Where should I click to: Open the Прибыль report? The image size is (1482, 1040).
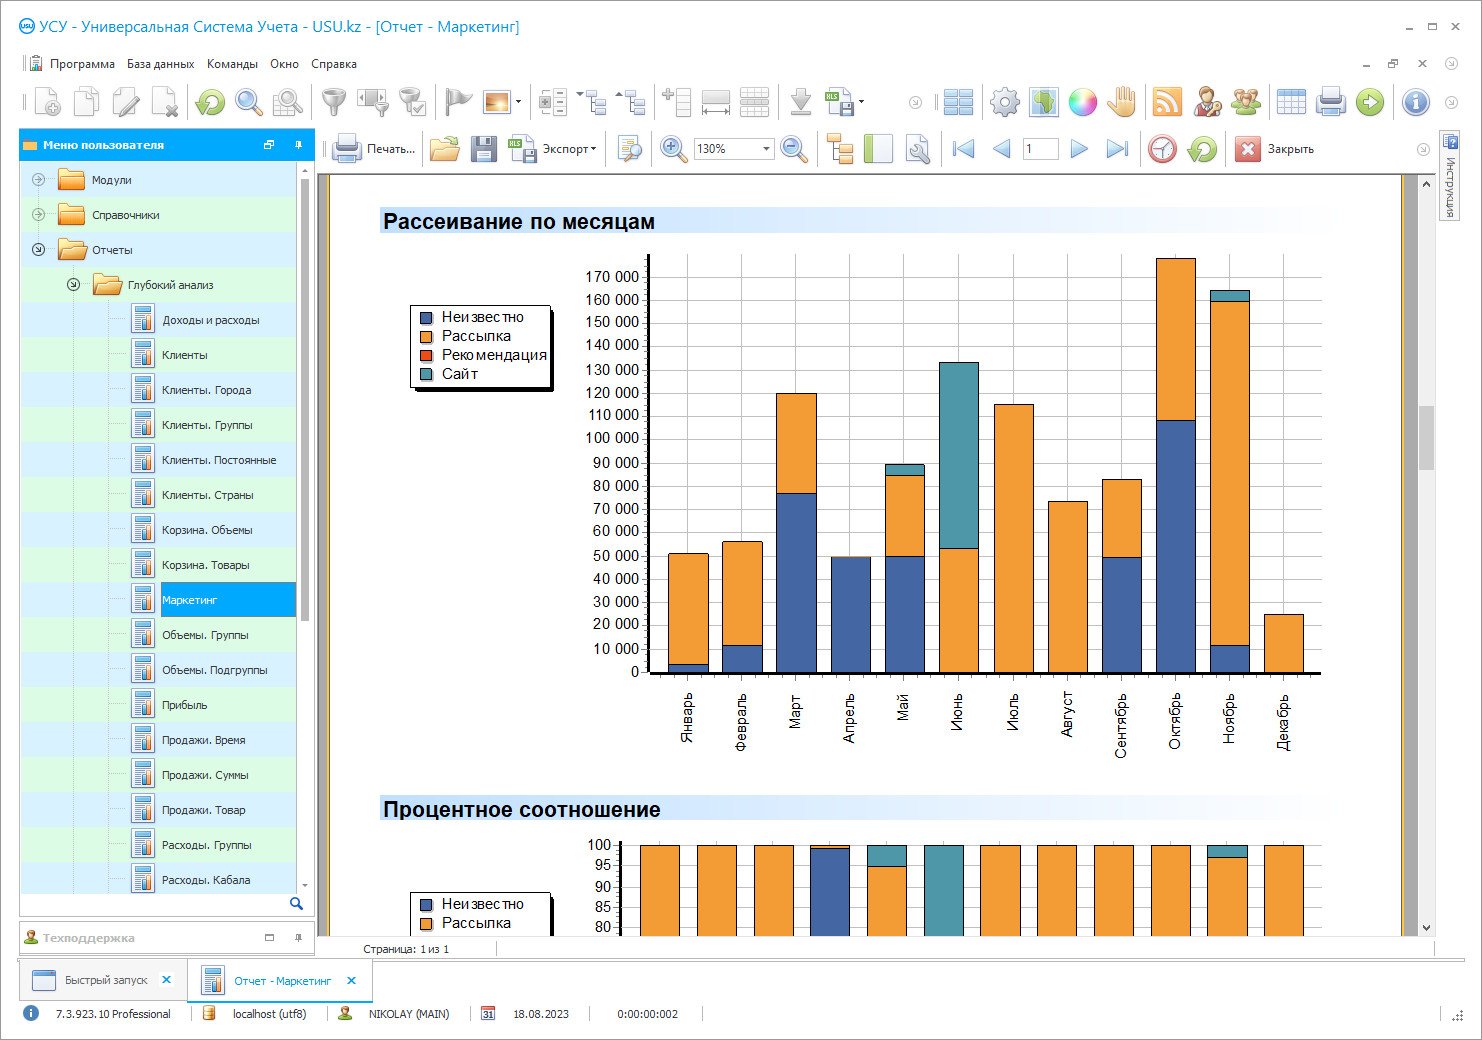(x=185, y=705)
